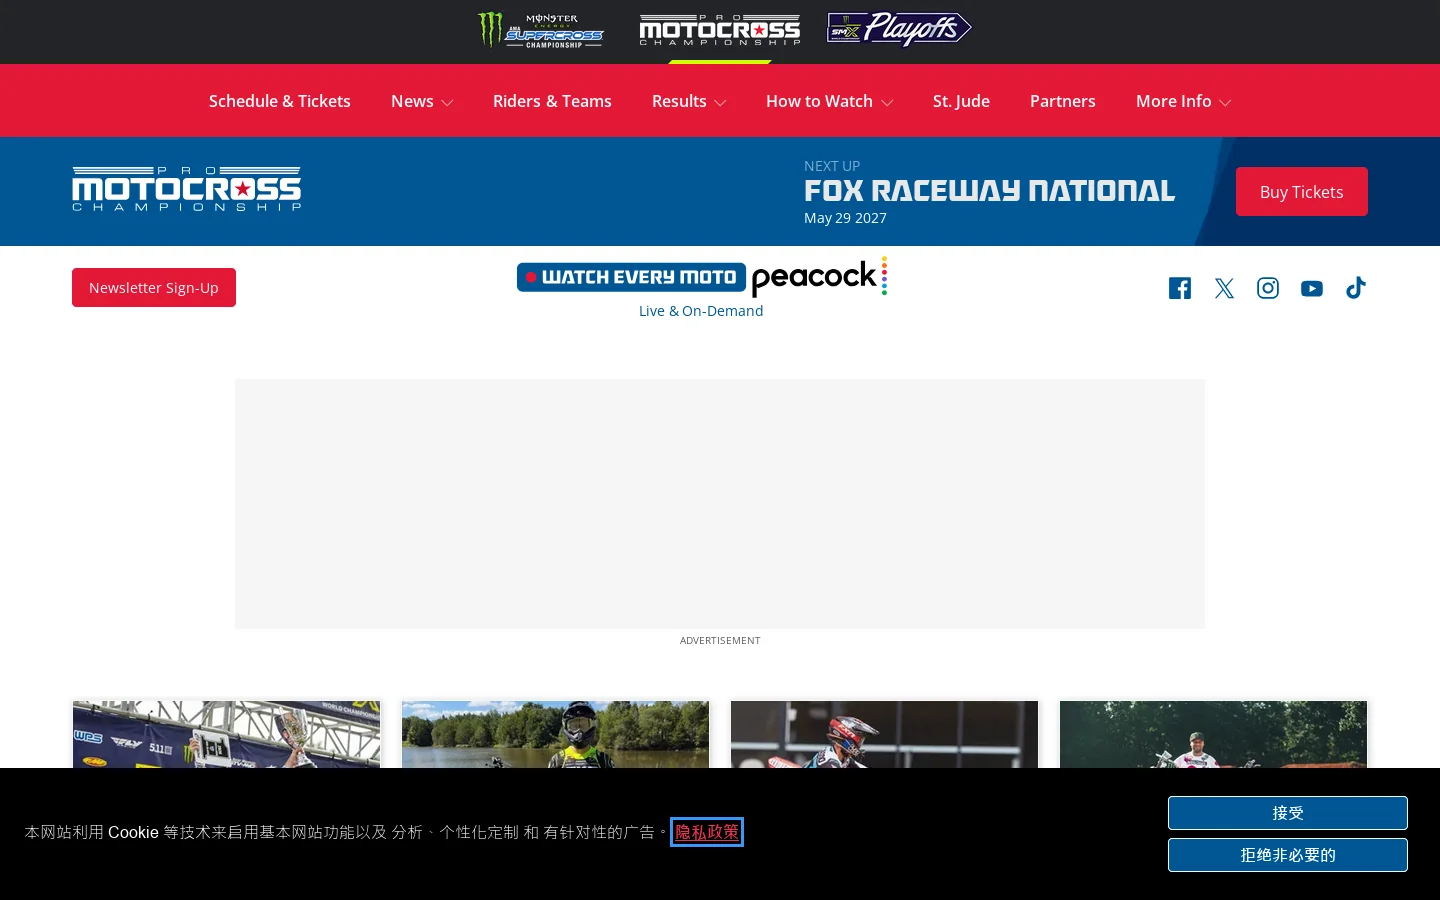The image size is (1440, 900).
Task: Click the Pro Motocross logo in blue banner
Action: (x=186, y=189)
